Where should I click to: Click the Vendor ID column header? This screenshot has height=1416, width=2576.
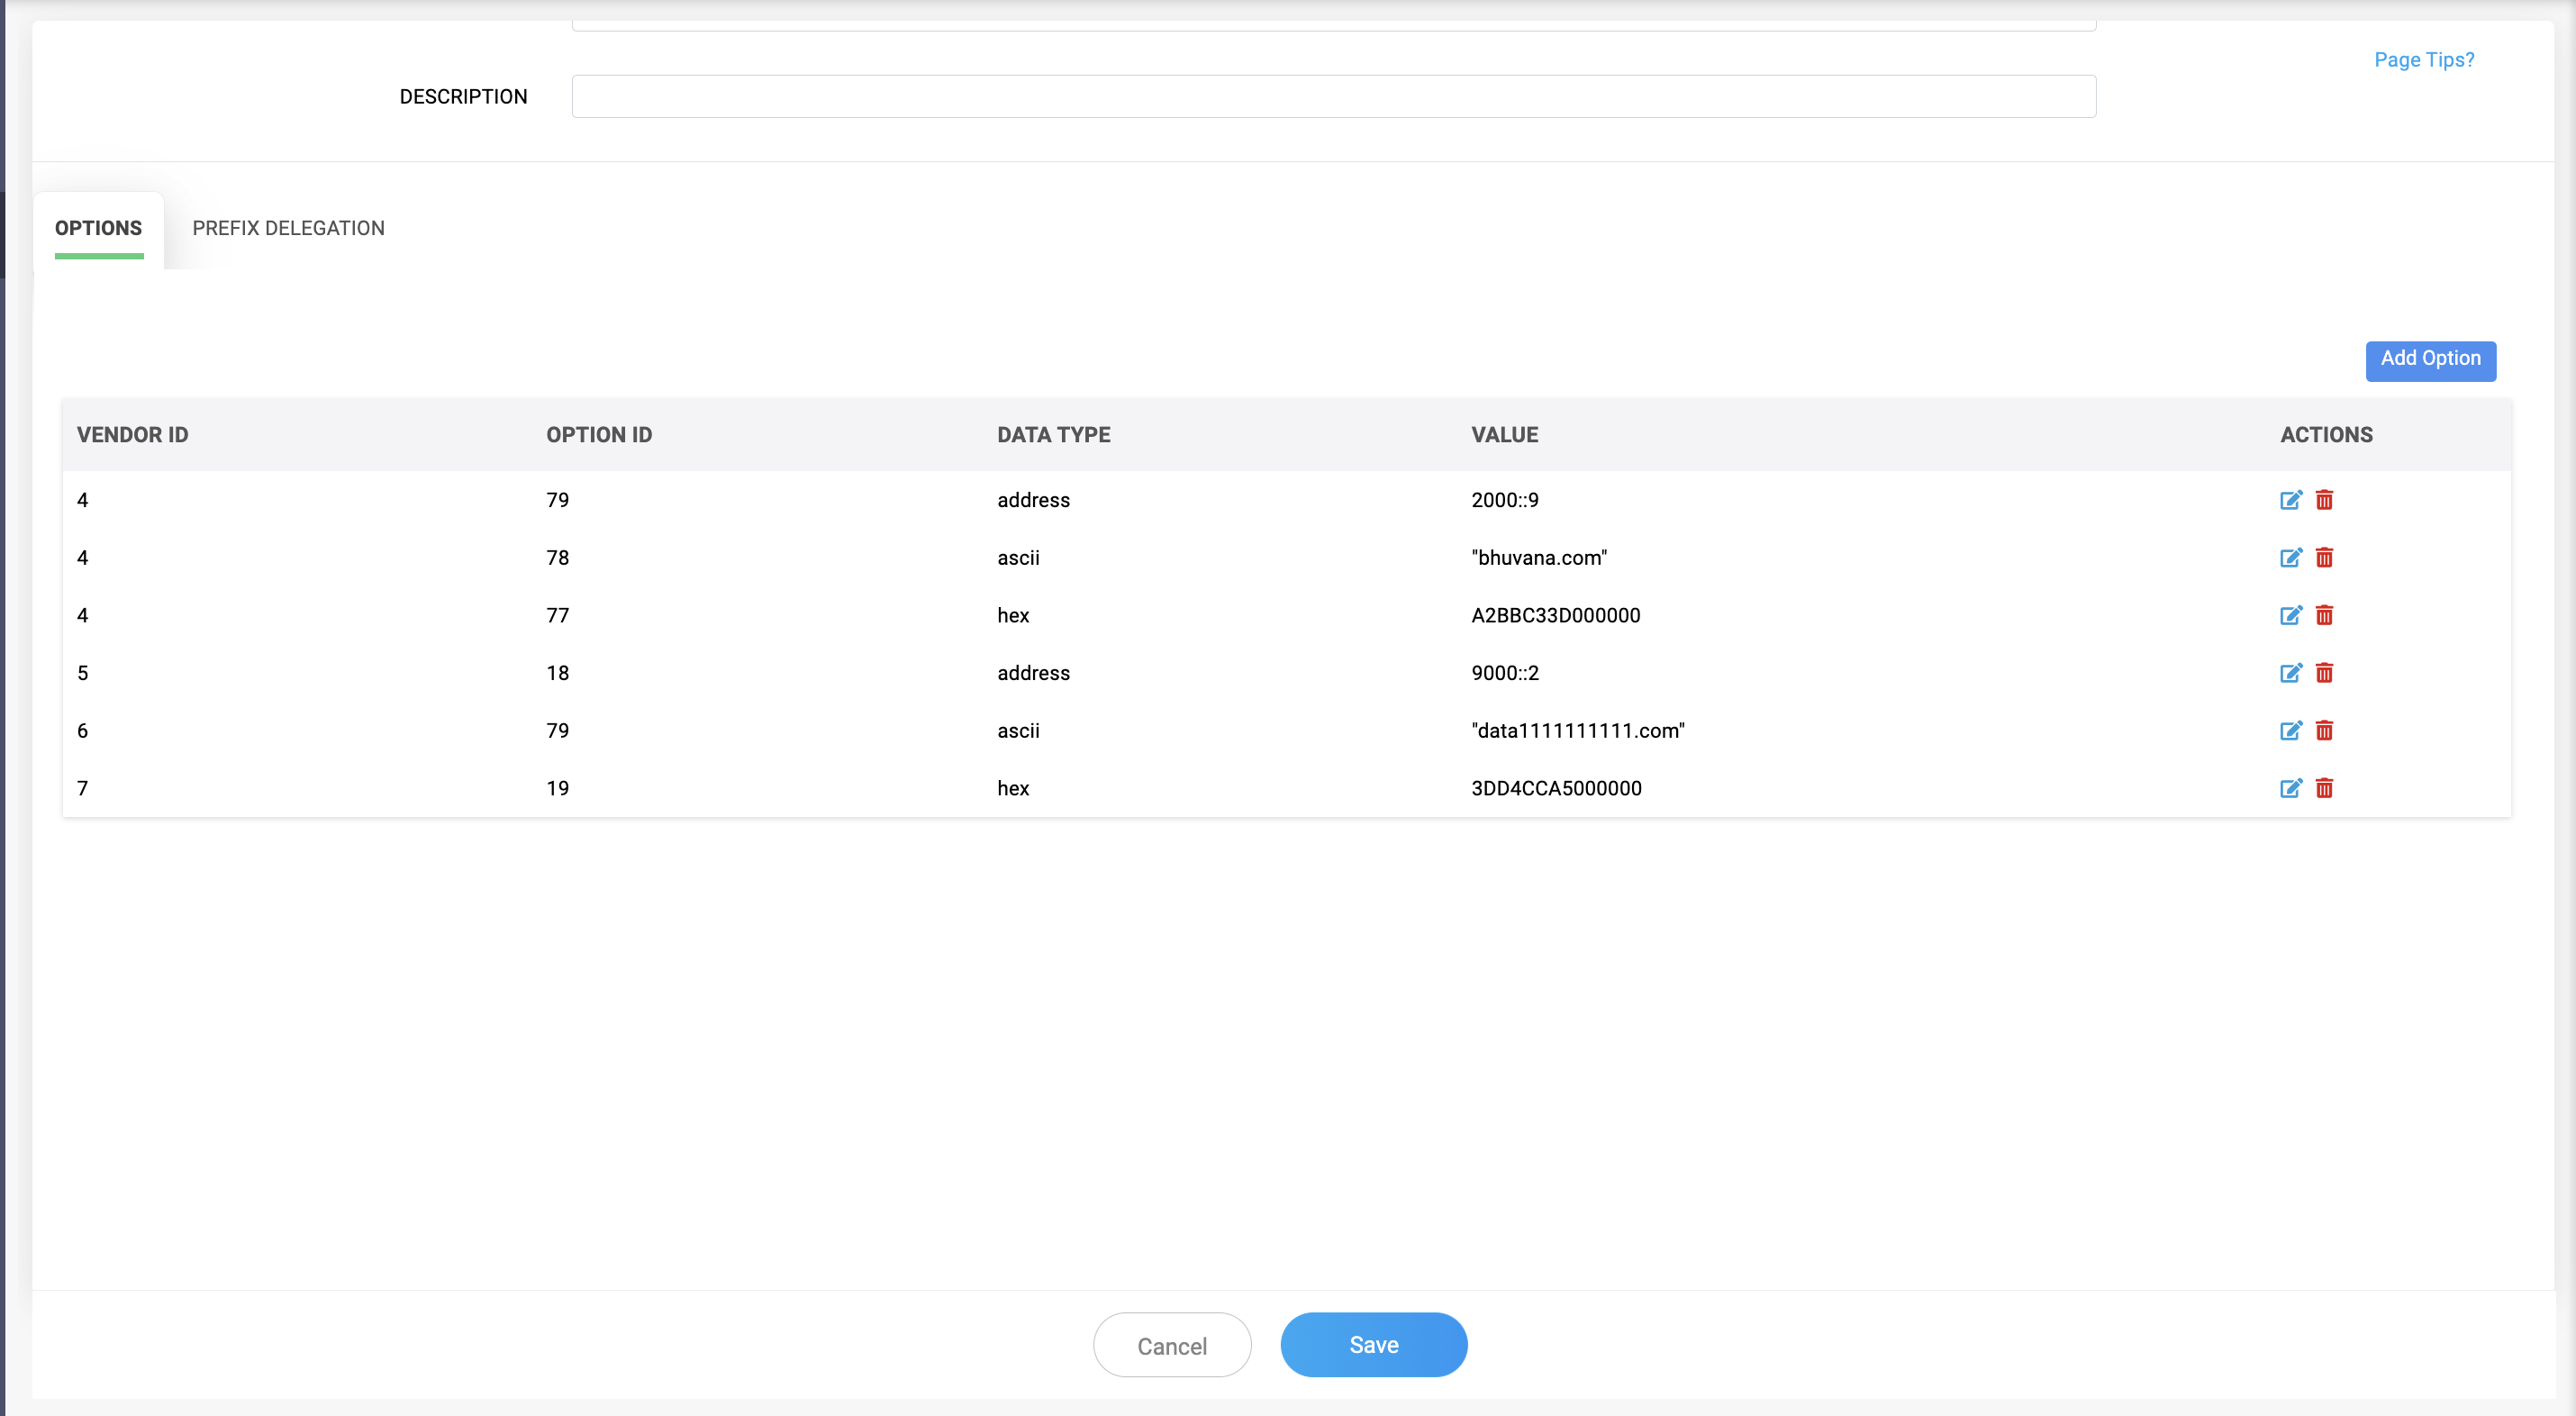(133, 435)
